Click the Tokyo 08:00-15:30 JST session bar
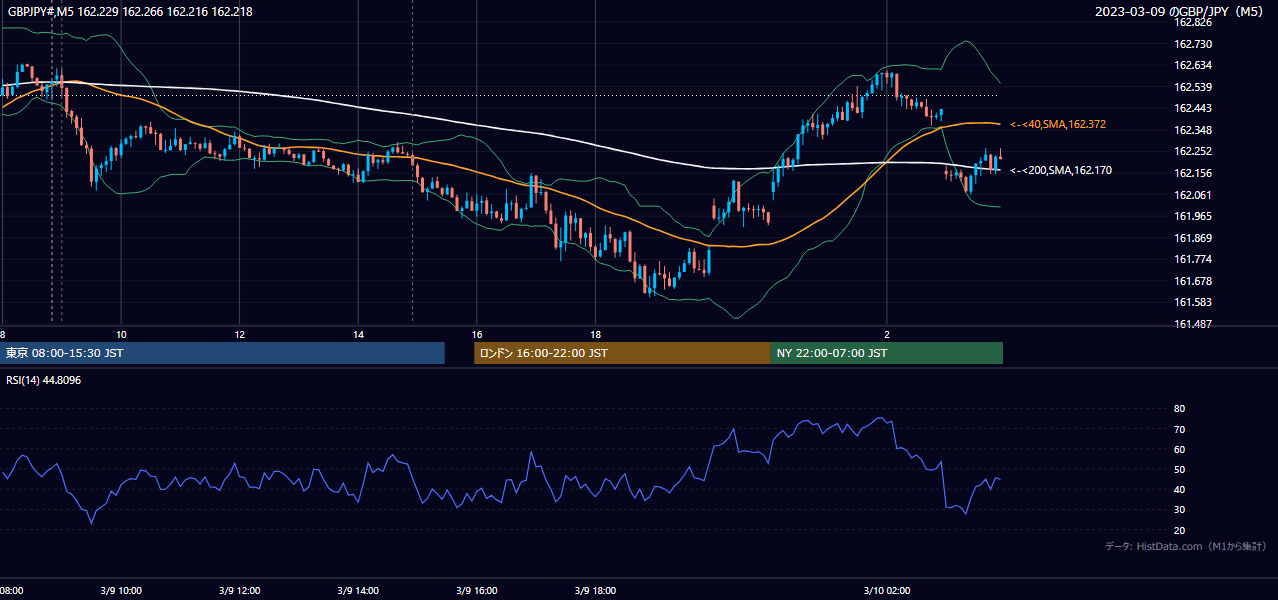1278x600 pixels. pos(222,353)
